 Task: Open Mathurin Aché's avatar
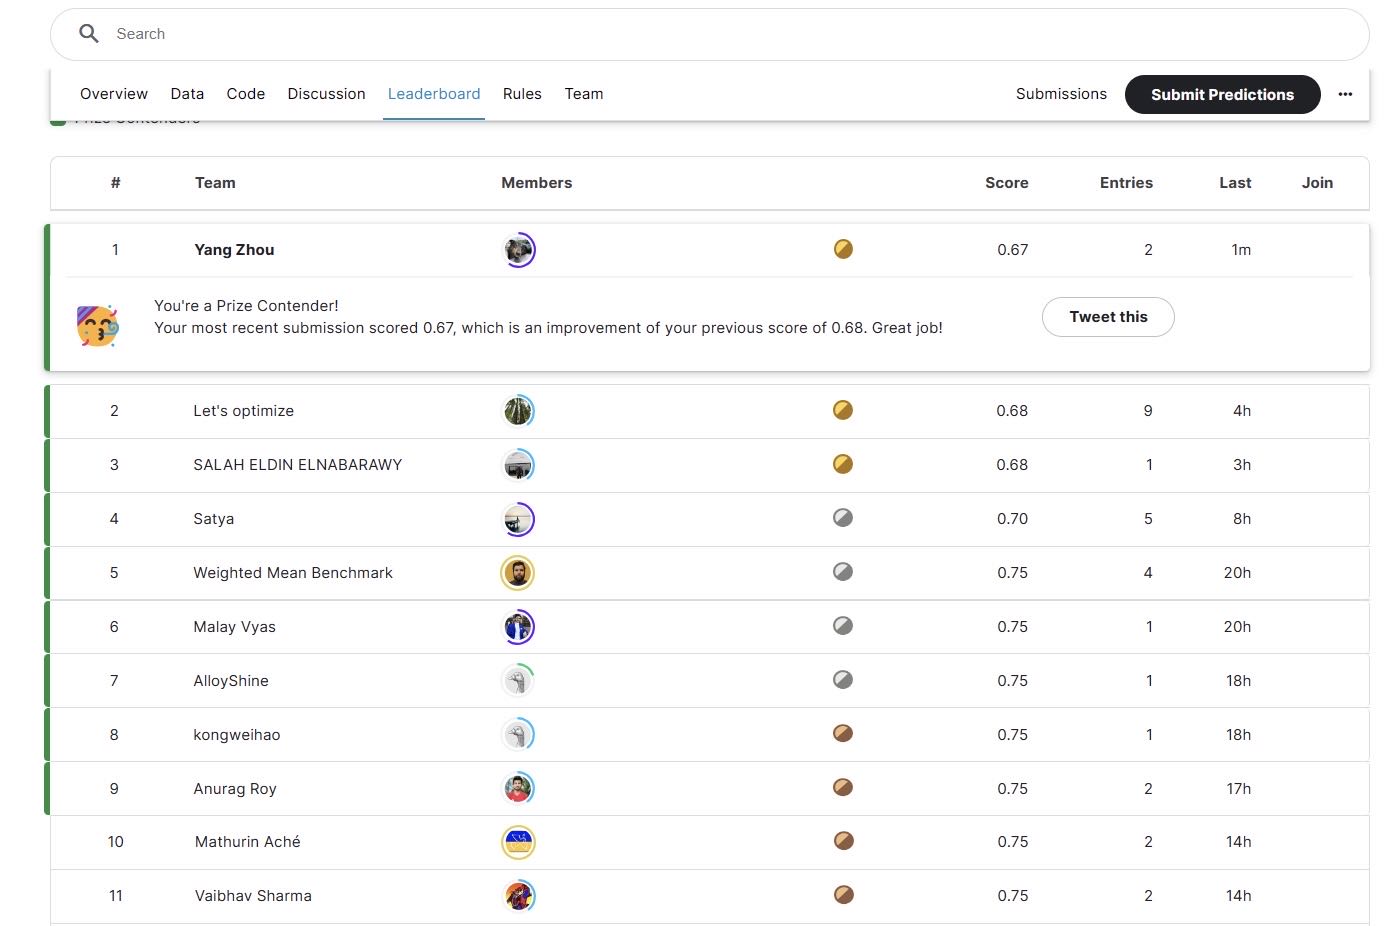pyautogui.click(x=518, y=842)
